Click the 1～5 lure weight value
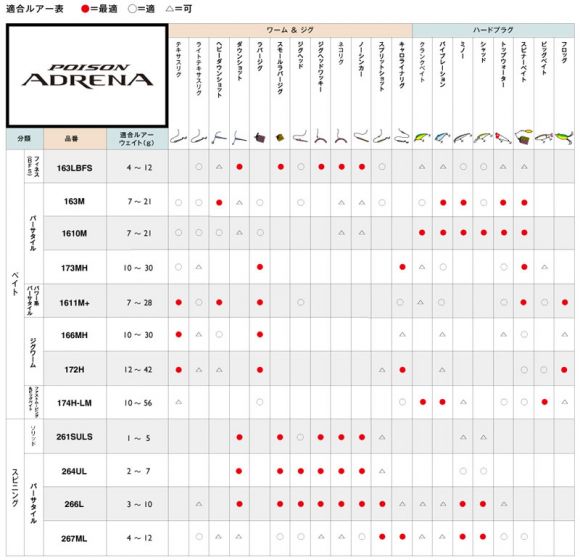This screenshot has width=580, height=560. 138,438
